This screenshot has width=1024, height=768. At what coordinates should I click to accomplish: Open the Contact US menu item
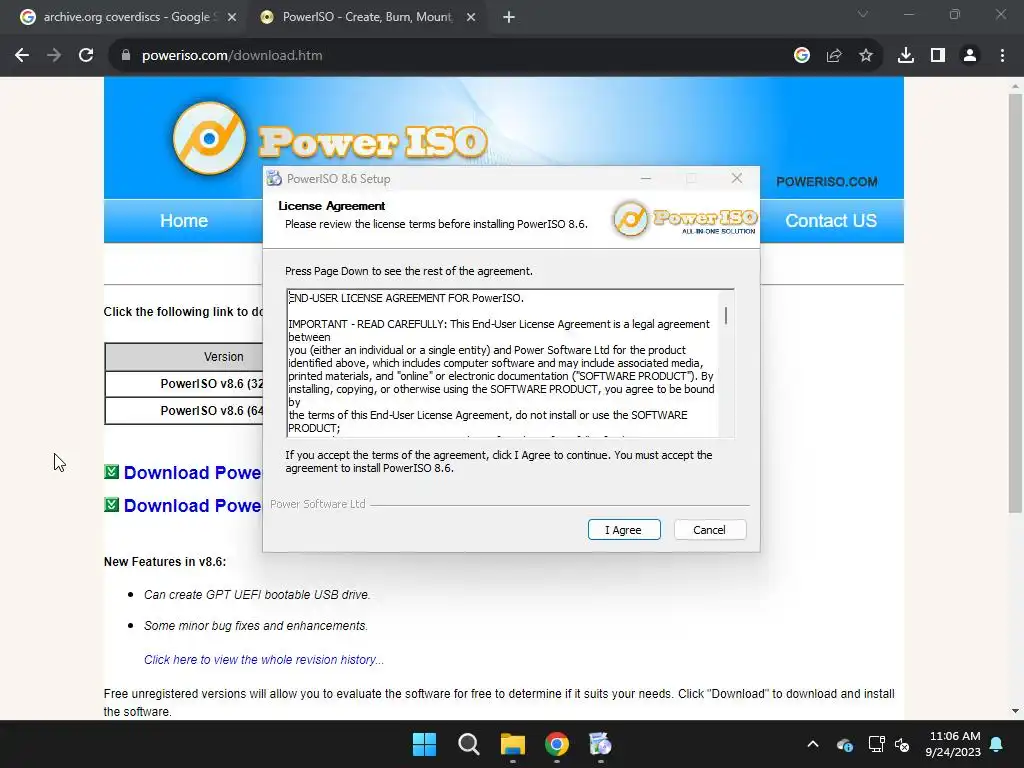point(831,221)
